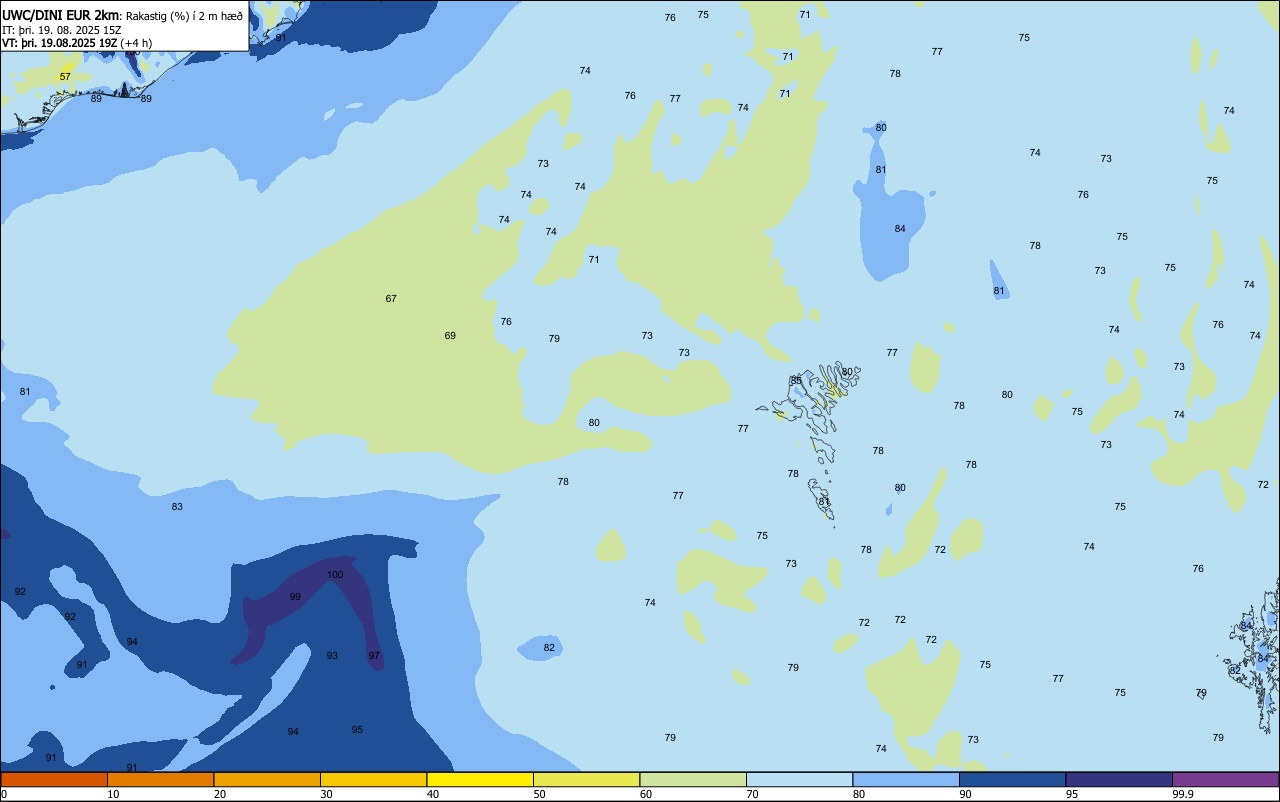Click the '99' value in purple area

[295, 596]
